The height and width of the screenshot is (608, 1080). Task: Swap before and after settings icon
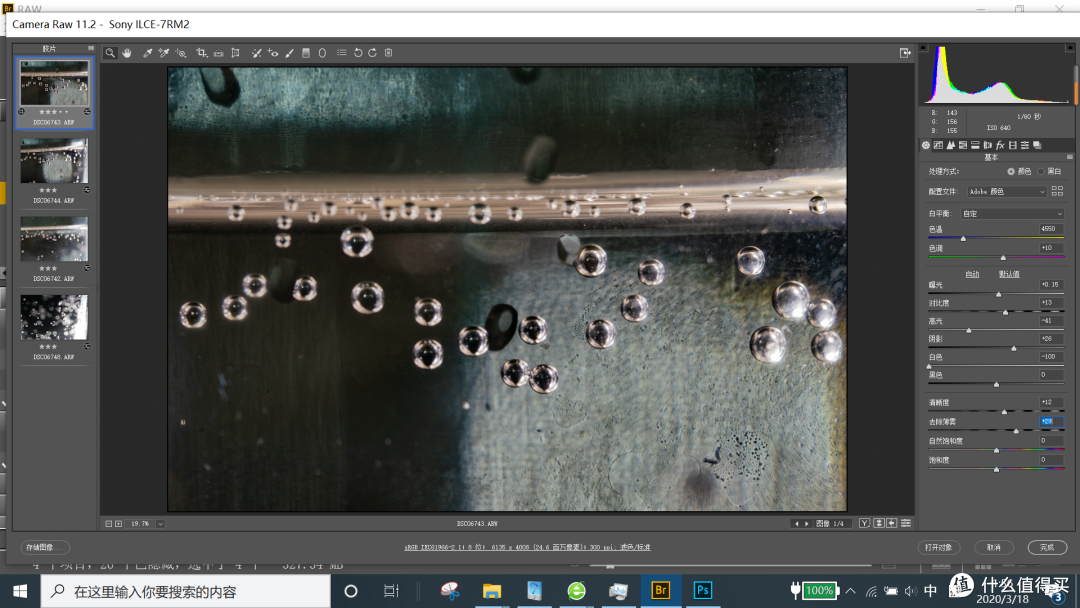(879, 523)
